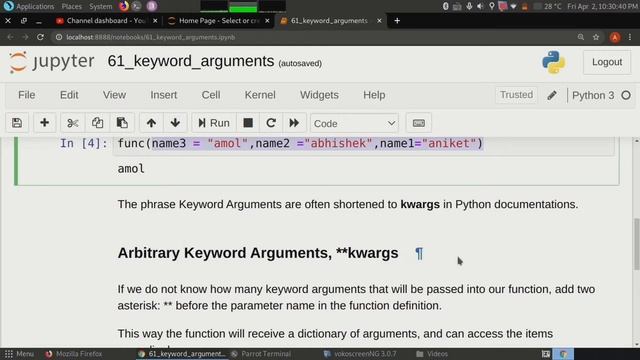Open a new browser tab
Image resolution: width=640 pixels, height=360 pixels.
pos(397,21)
